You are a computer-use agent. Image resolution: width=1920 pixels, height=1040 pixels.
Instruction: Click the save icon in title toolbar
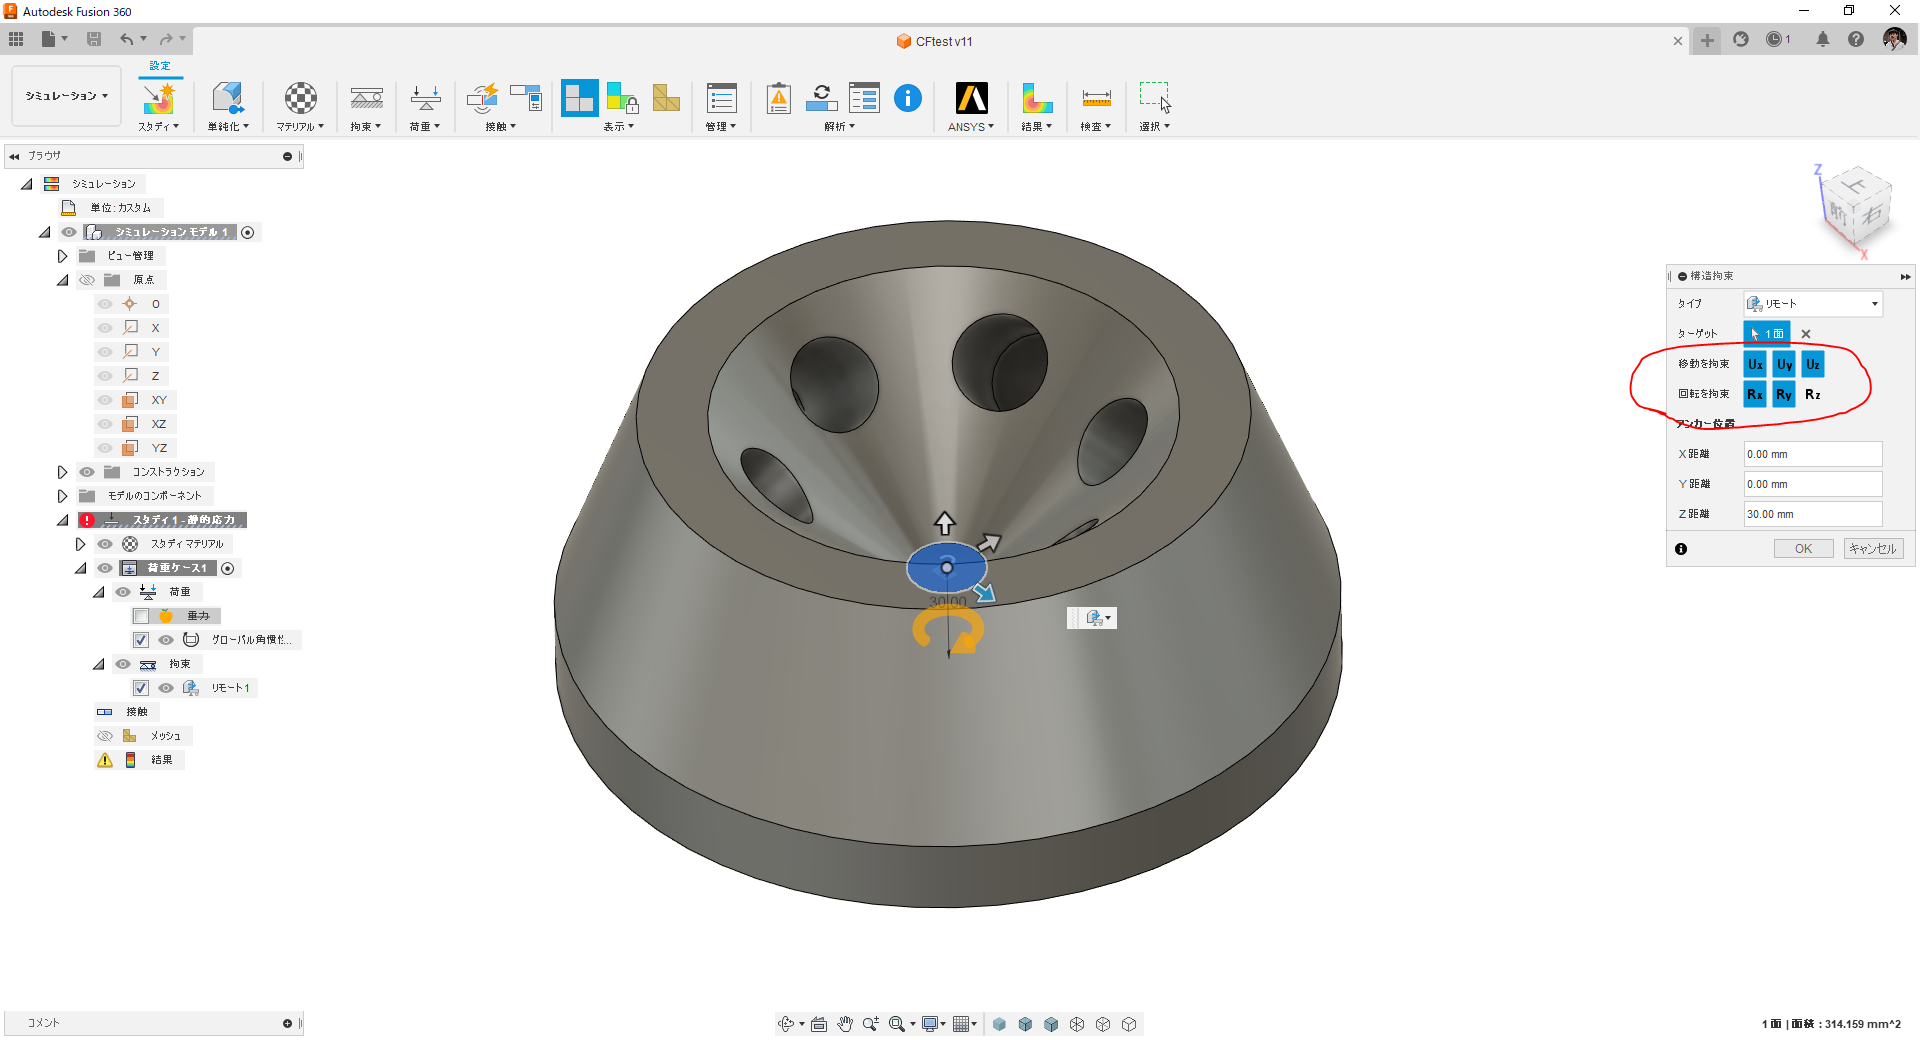94,39
